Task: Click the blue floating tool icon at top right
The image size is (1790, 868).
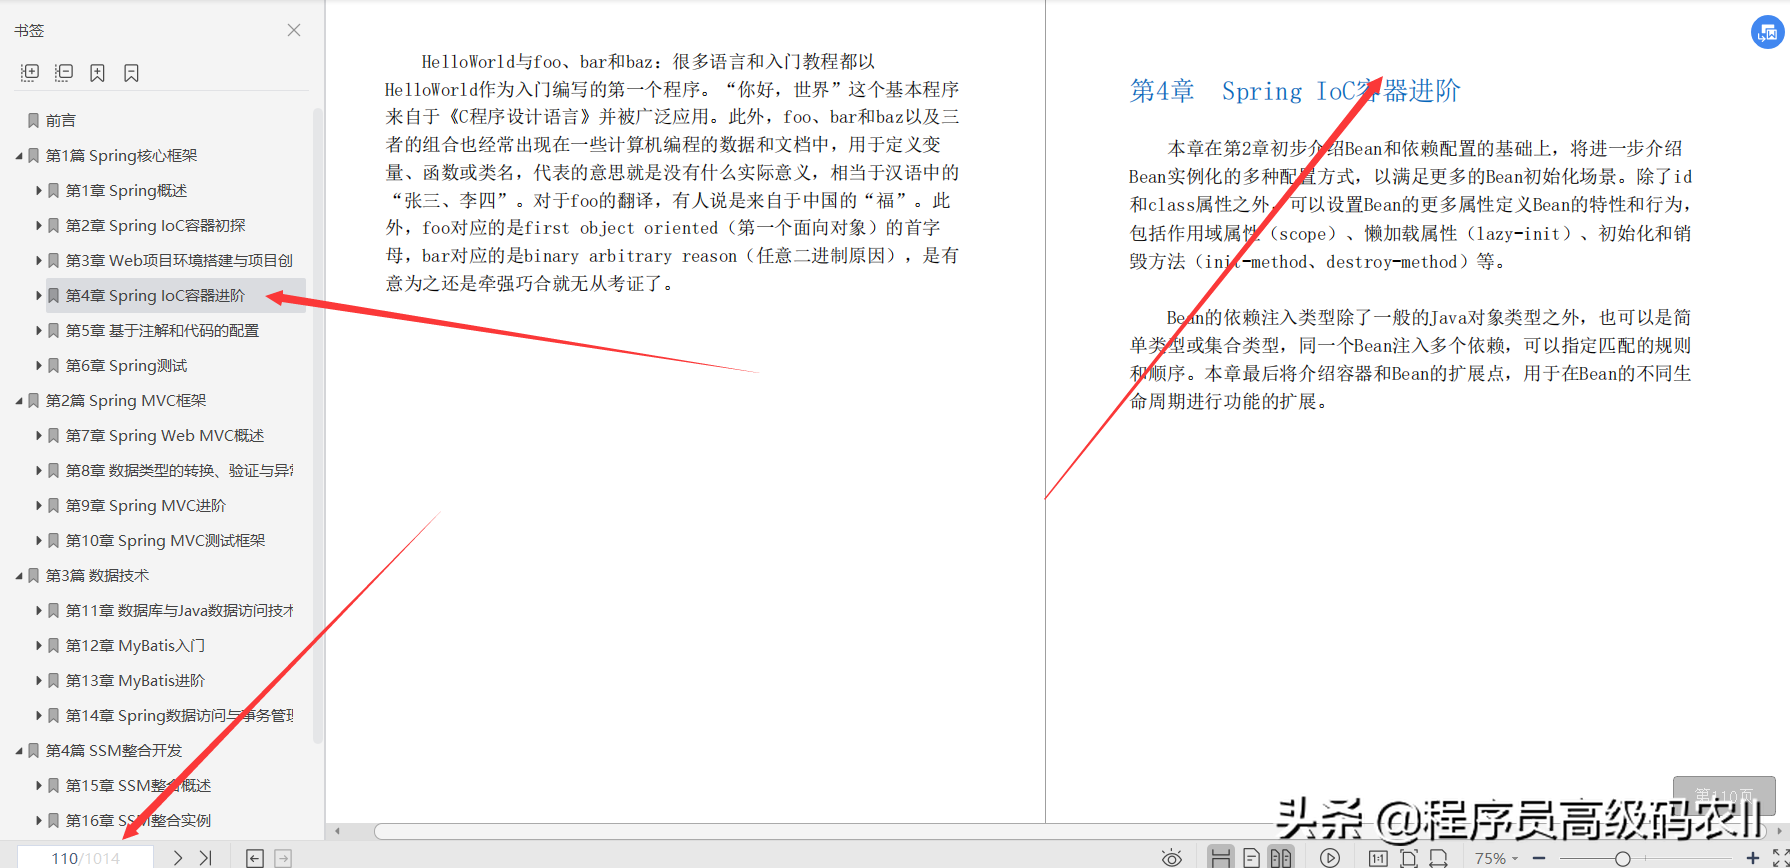Action: tap(1767, 32)
